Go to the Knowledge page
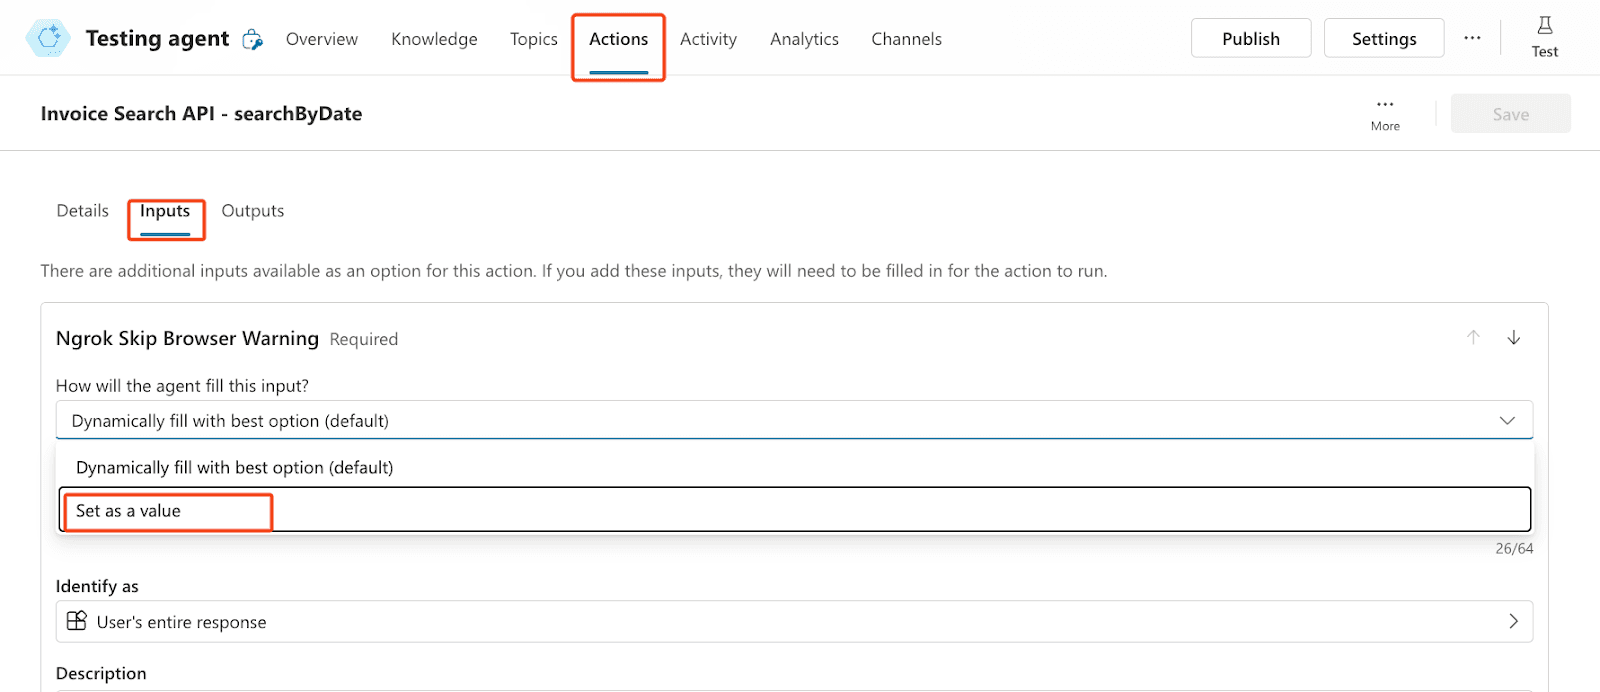The image size is (1600, 692). [434, 39]
